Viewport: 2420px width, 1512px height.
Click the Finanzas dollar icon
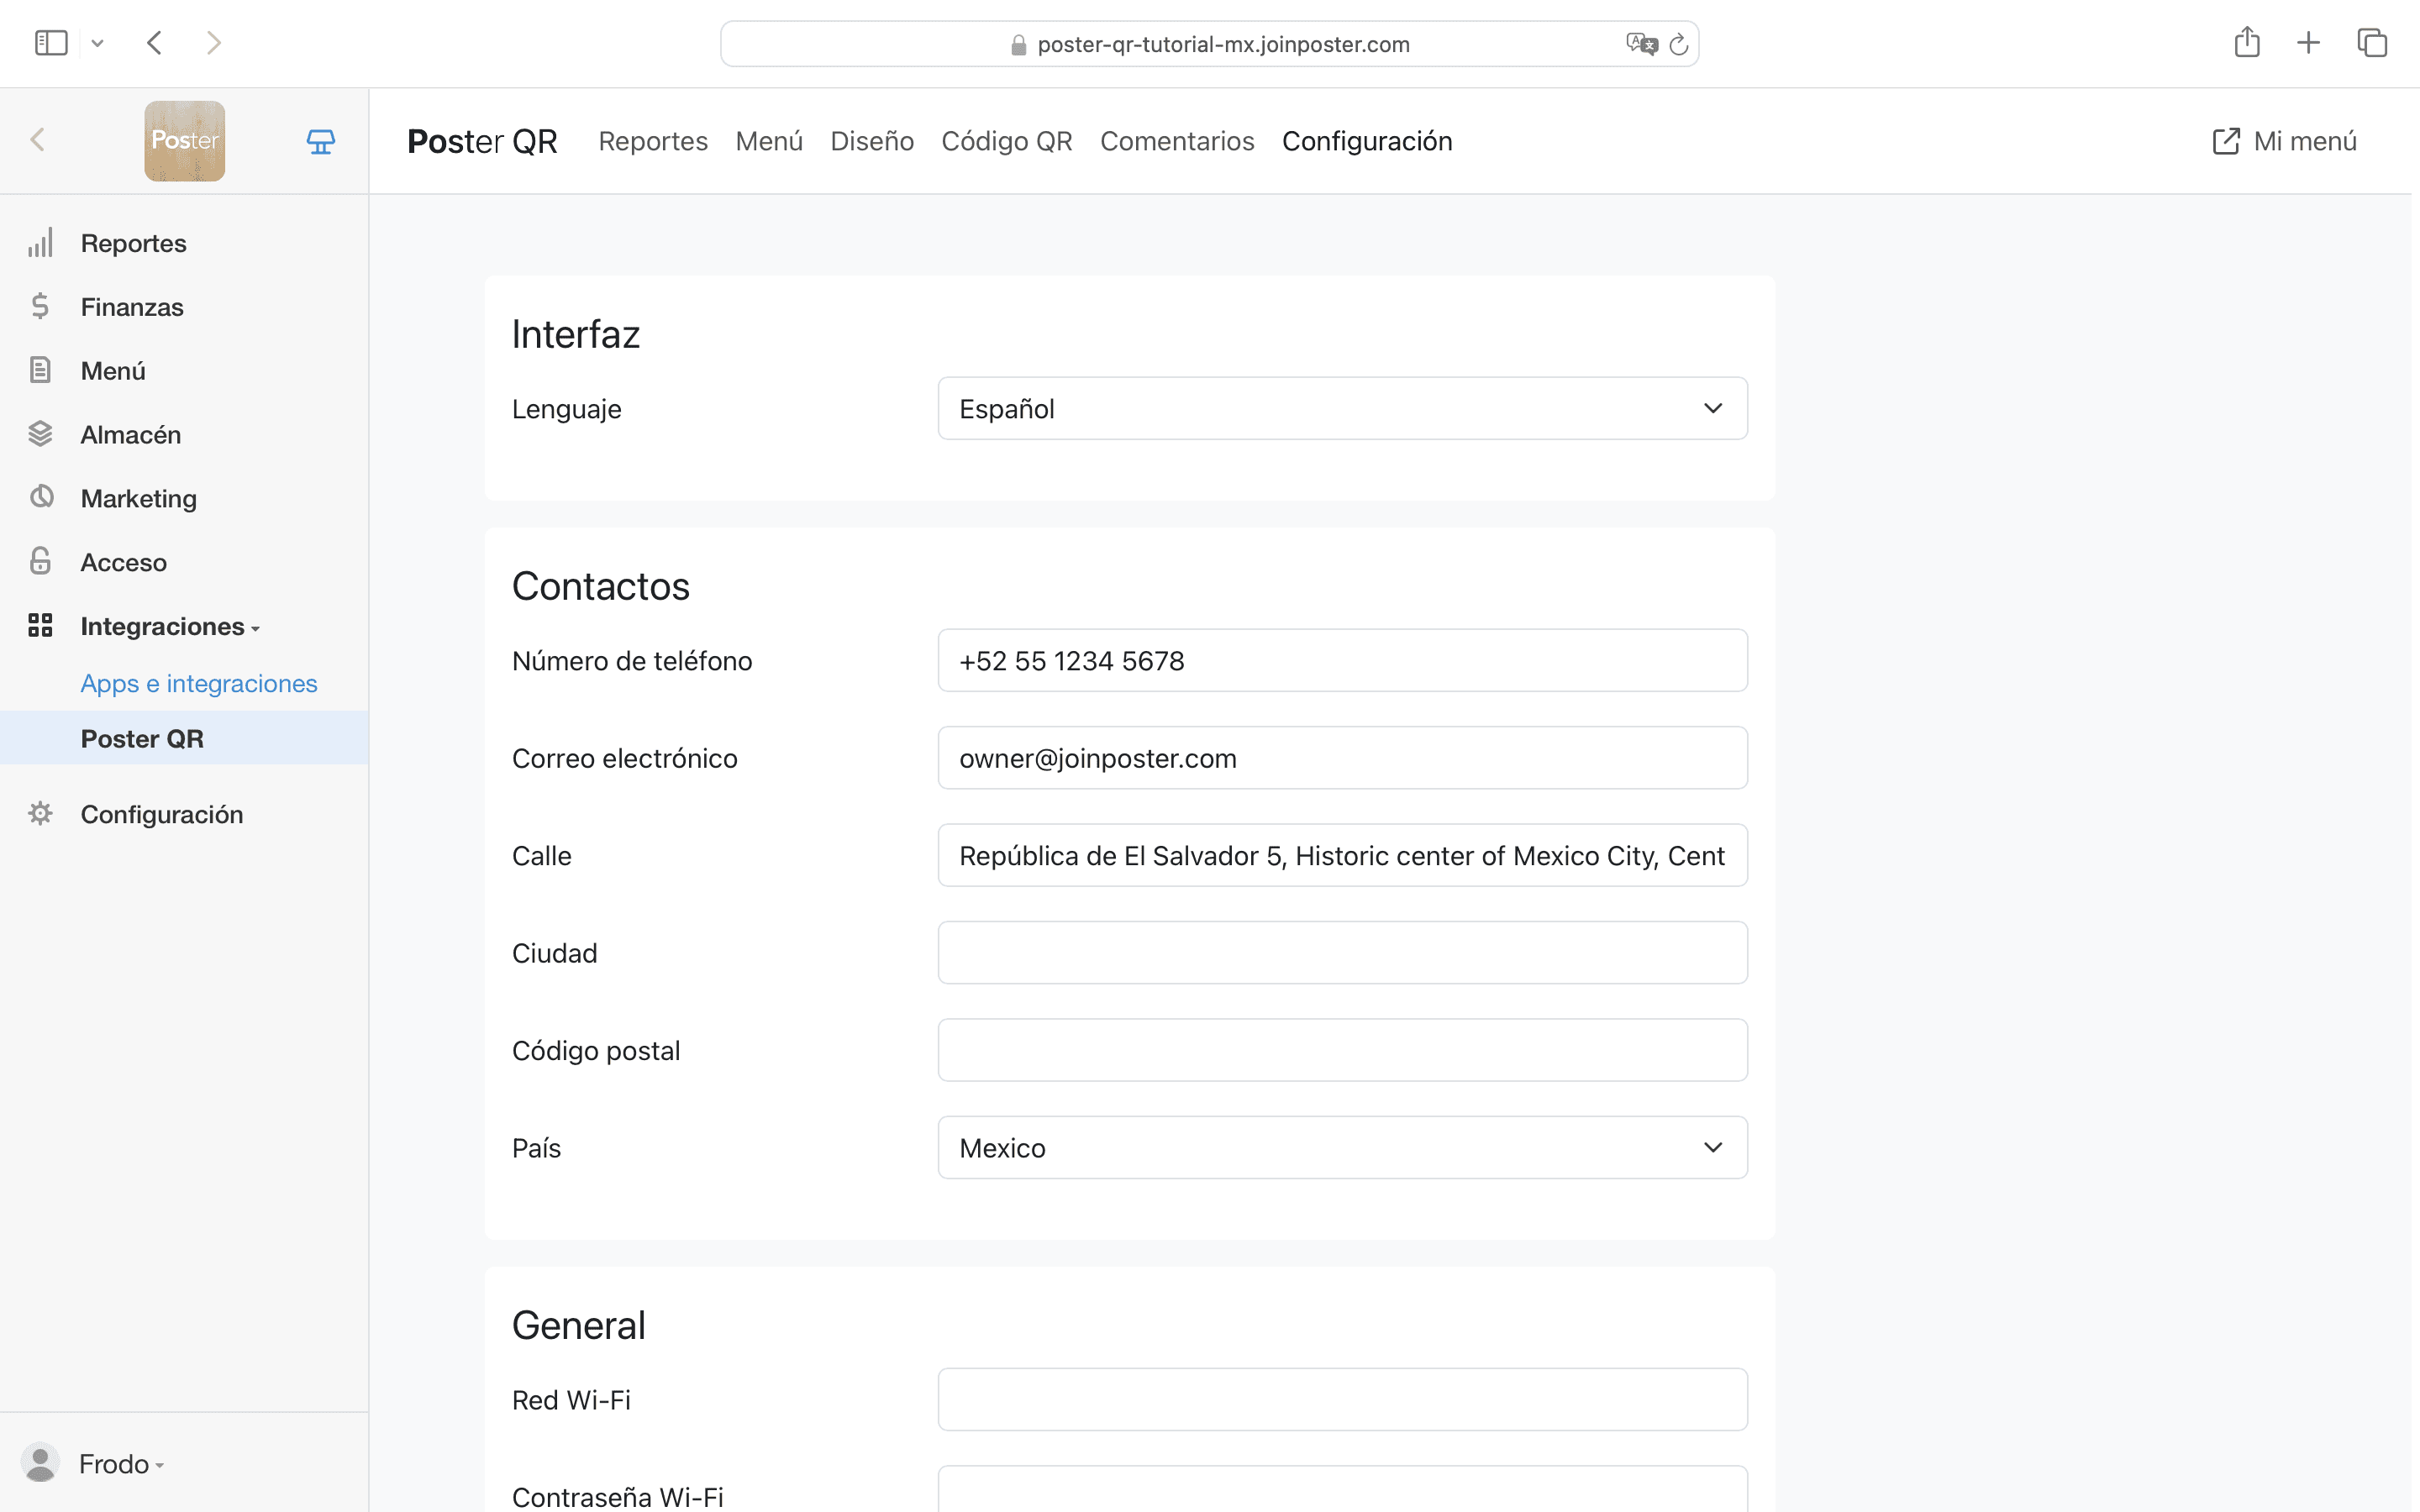click(40, 306)
